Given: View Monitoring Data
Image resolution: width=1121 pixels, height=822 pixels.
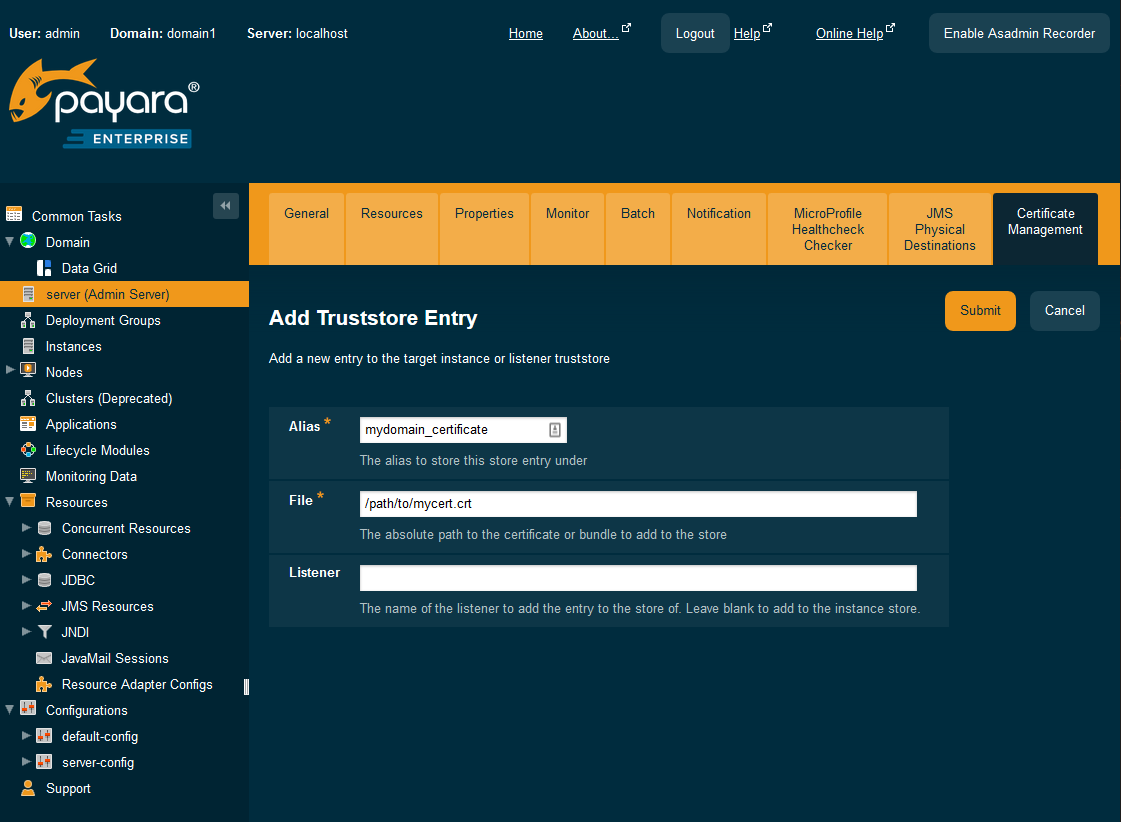Looking at the screenshot, I should (91, 476).
